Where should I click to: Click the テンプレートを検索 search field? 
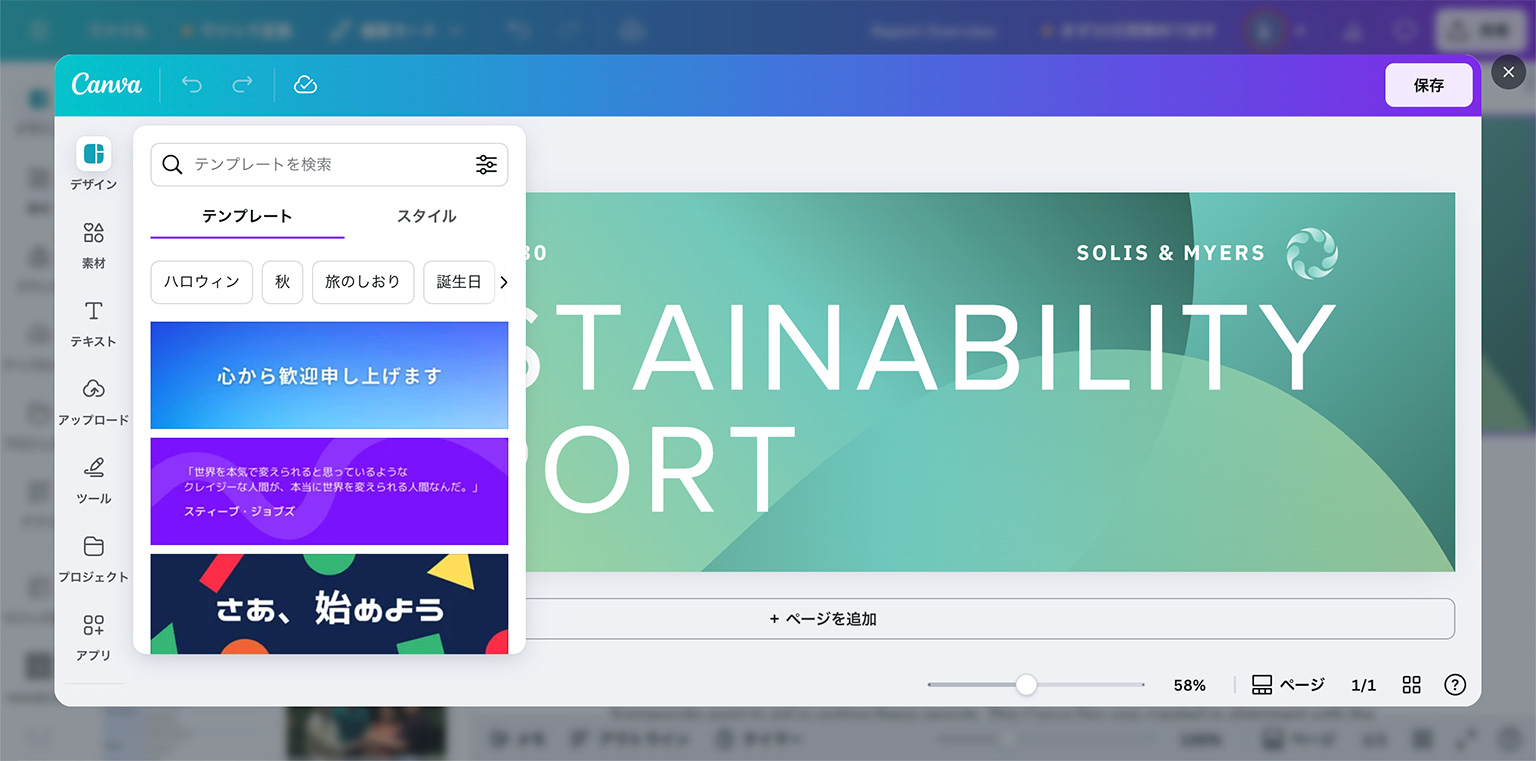(x=320, y=165)
